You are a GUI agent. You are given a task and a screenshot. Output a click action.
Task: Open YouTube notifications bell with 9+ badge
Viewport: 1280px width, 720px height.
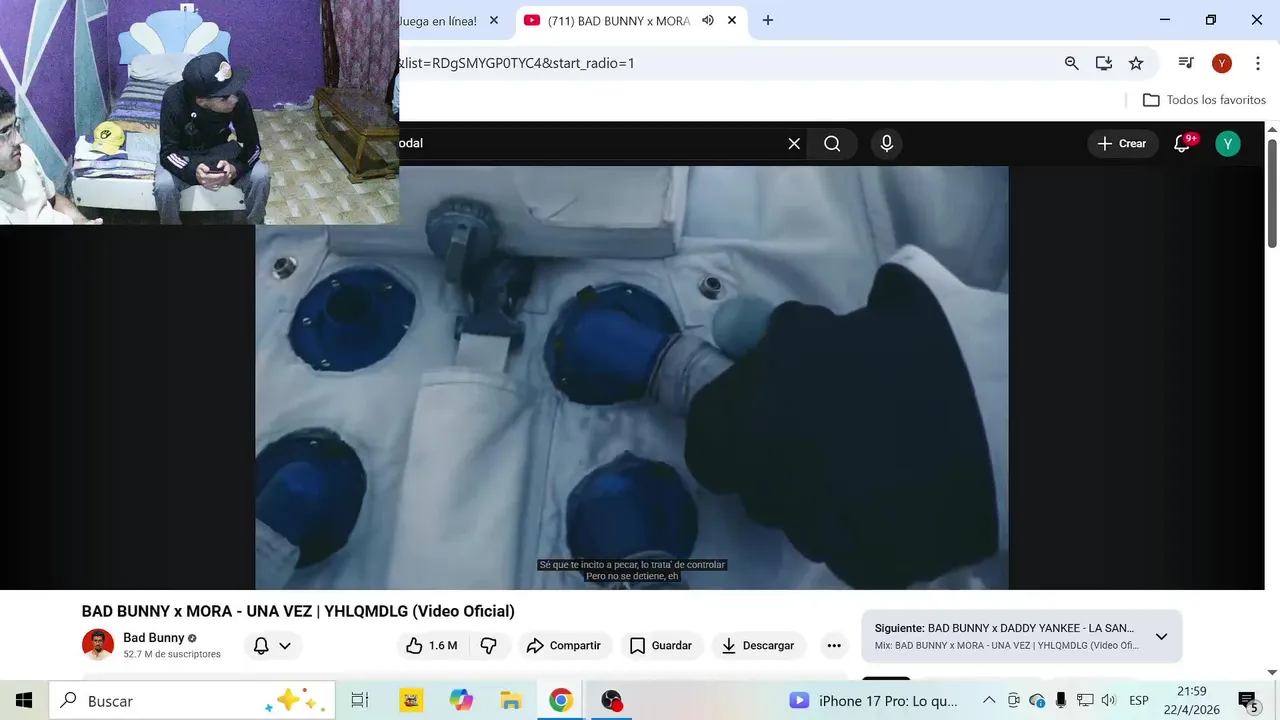(x=1182, y=144)
